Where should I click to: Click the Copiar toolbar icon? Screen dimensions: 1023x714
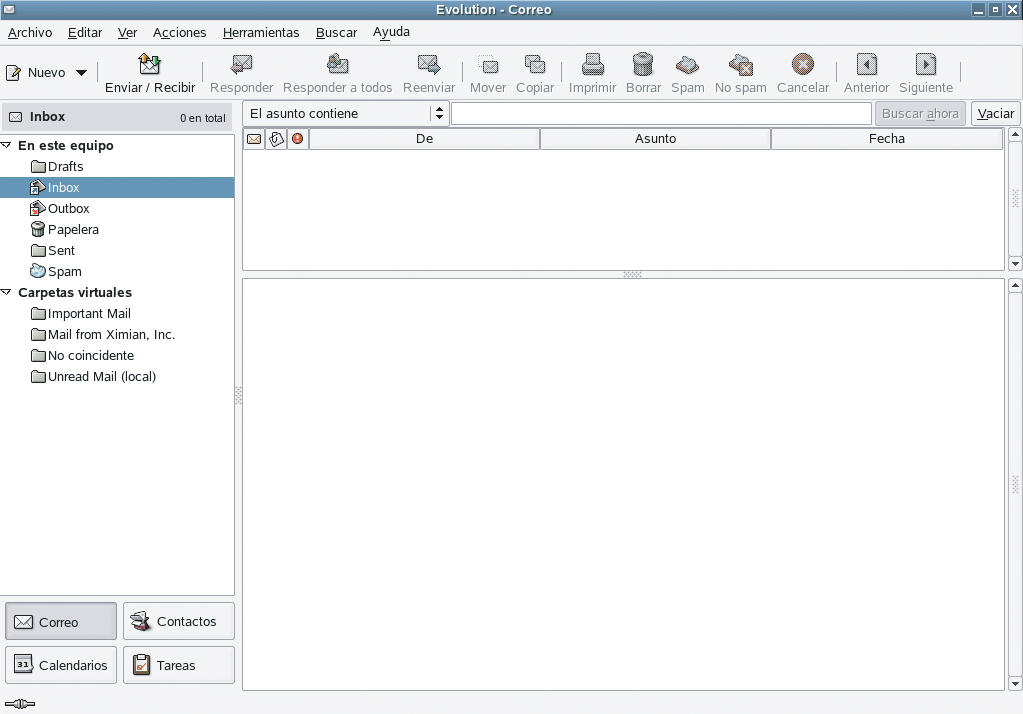(535, 64)
